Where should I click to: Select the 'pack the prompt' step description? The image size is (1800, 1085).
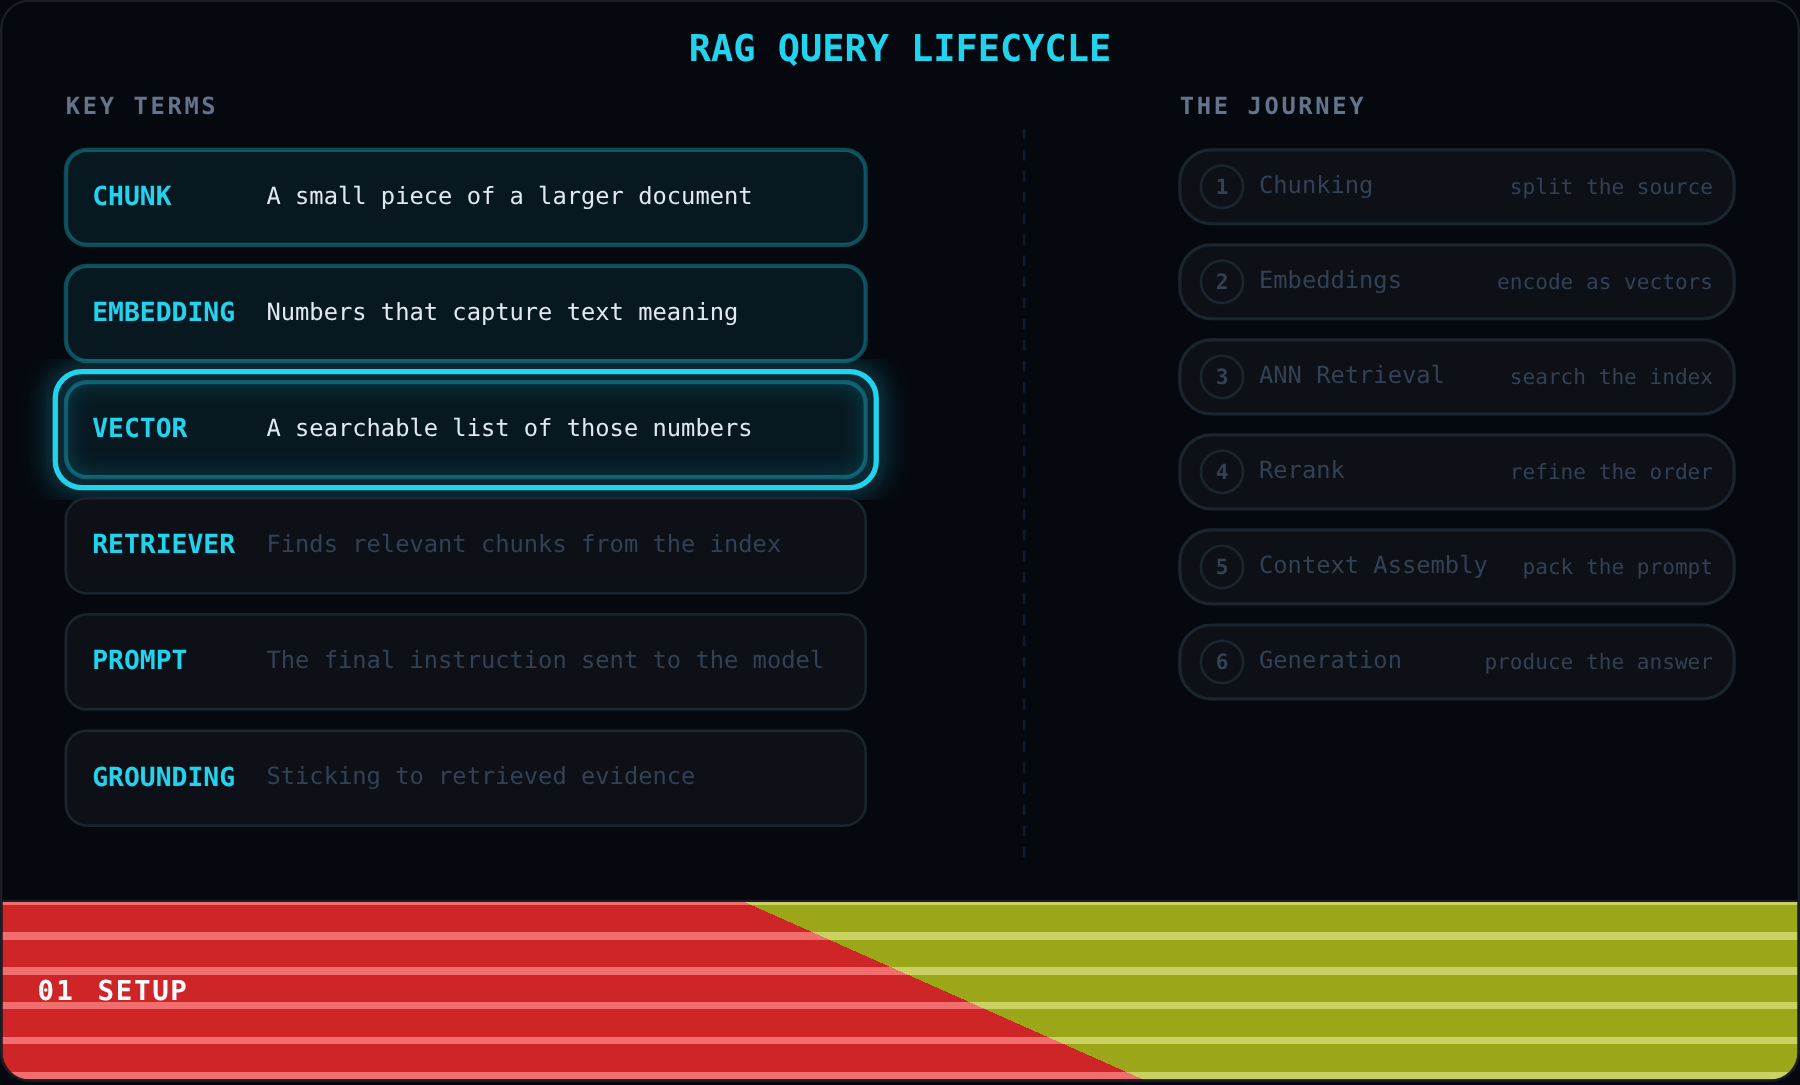pos(1617,567)
